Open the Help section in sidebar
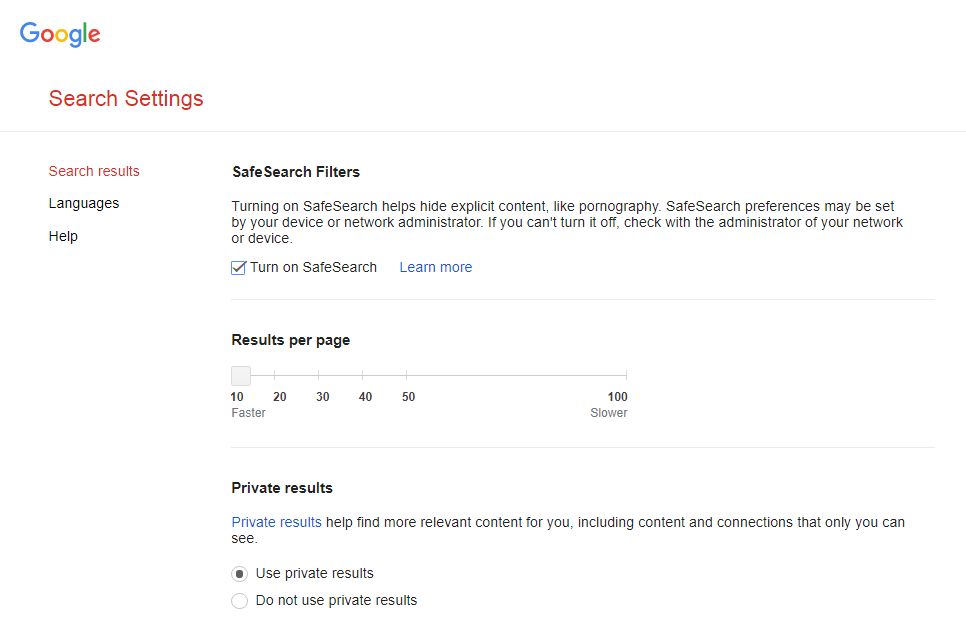 (63, 236)
